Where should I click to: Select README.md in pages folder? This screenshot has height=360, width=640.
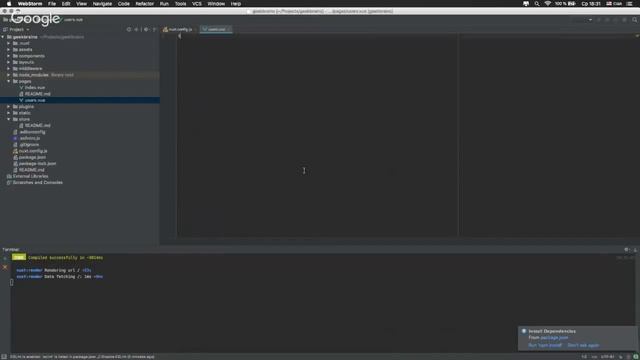38,94
